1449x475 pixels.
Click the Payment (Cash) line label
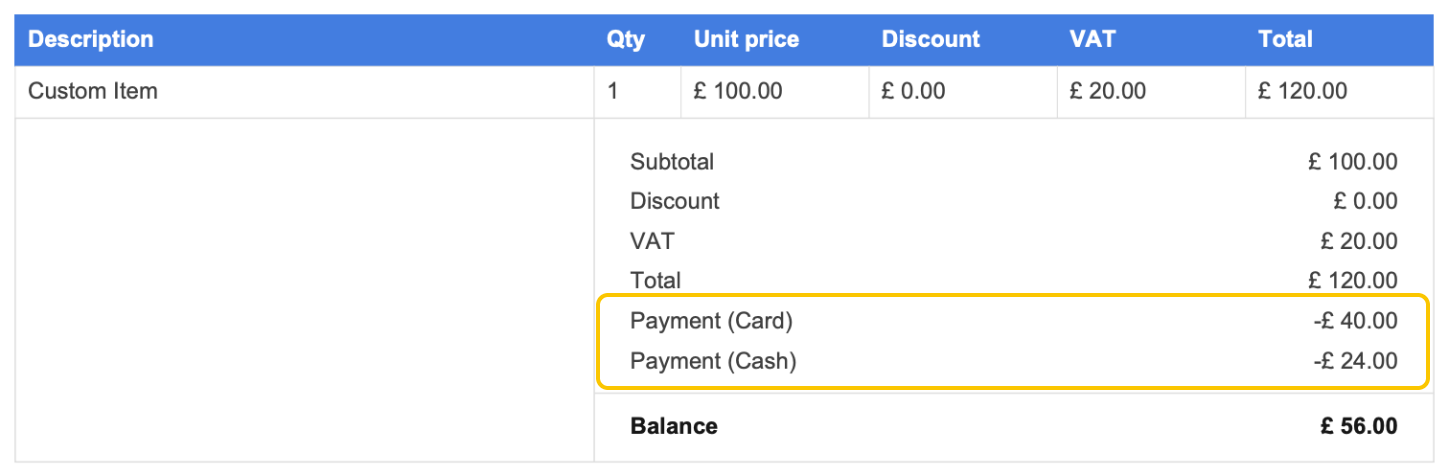point(713,361)
